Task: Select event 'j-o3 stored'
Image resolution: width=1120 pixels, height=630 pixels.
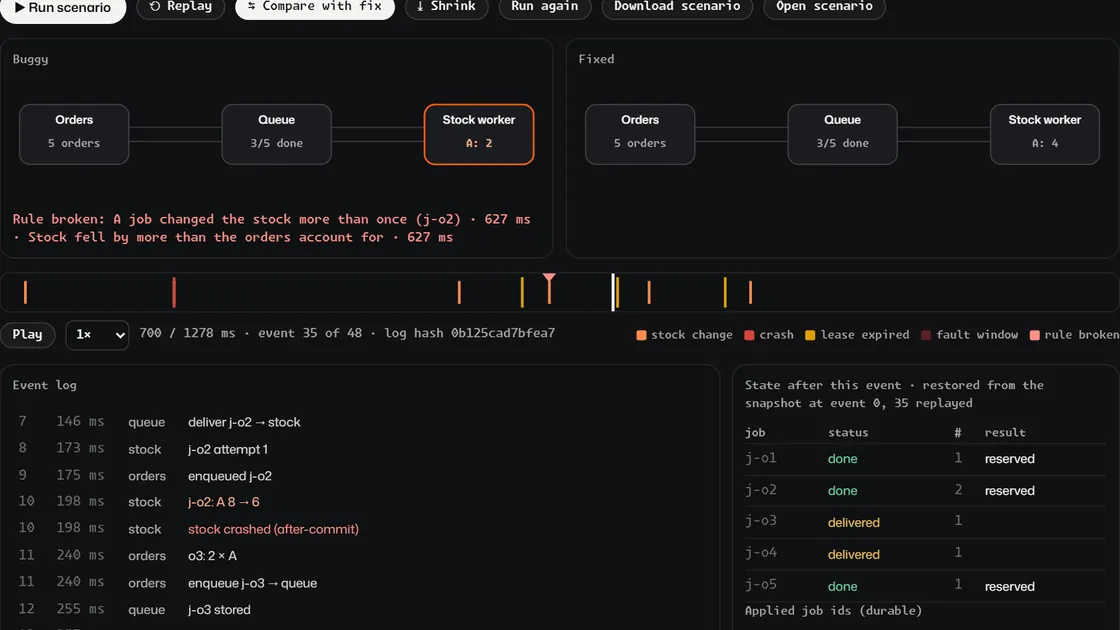Action: click(360, 609)
